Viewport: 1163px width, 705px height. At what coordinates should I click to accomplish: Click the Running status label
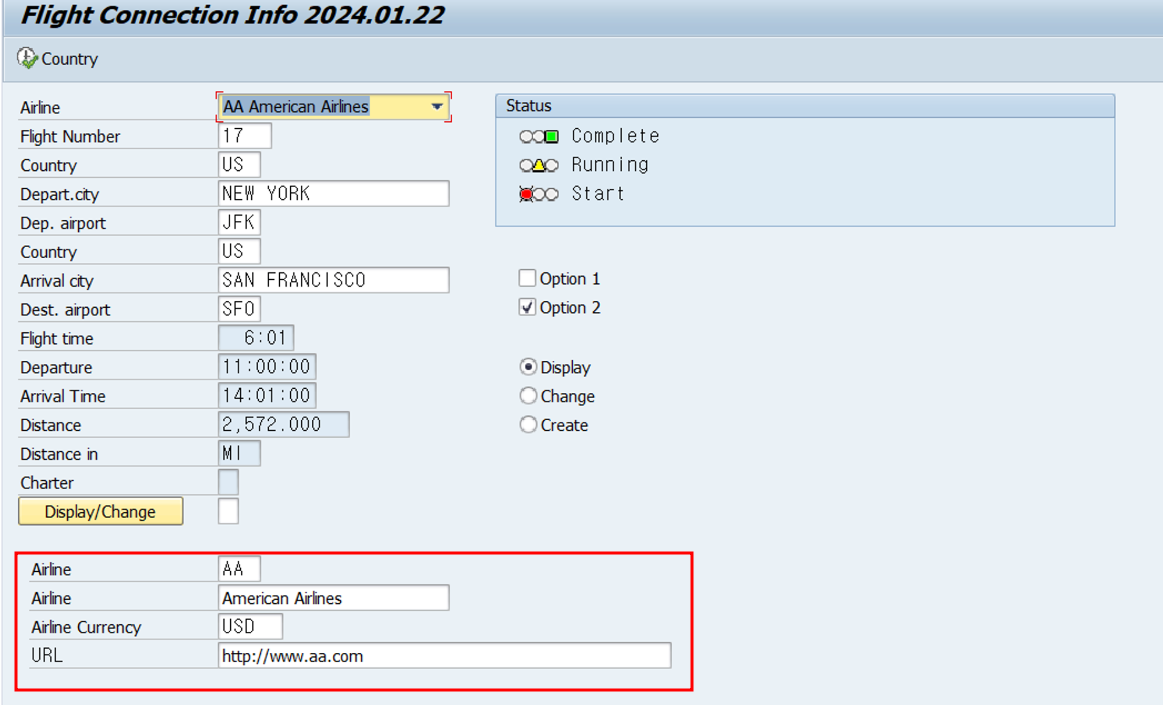[x=610, y=165]
